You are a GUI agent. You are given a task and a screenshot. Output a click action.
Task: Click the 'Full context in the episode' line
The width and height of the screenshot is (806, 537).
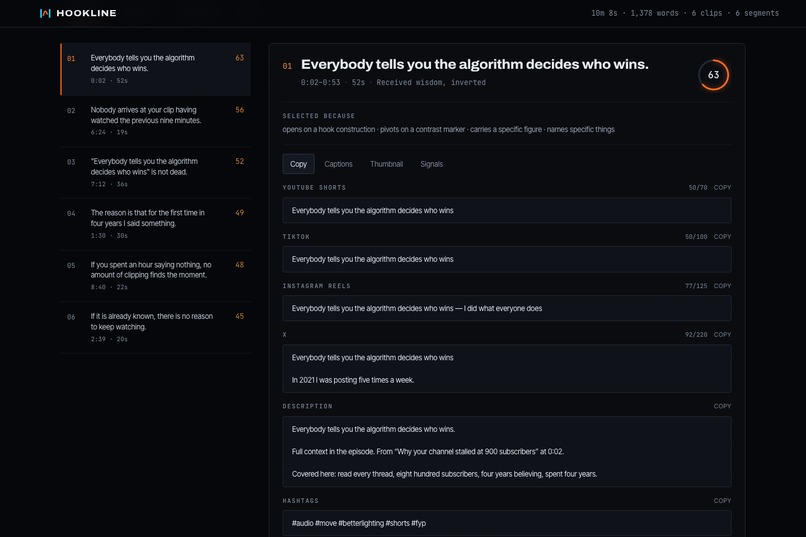tap(428, 452)
